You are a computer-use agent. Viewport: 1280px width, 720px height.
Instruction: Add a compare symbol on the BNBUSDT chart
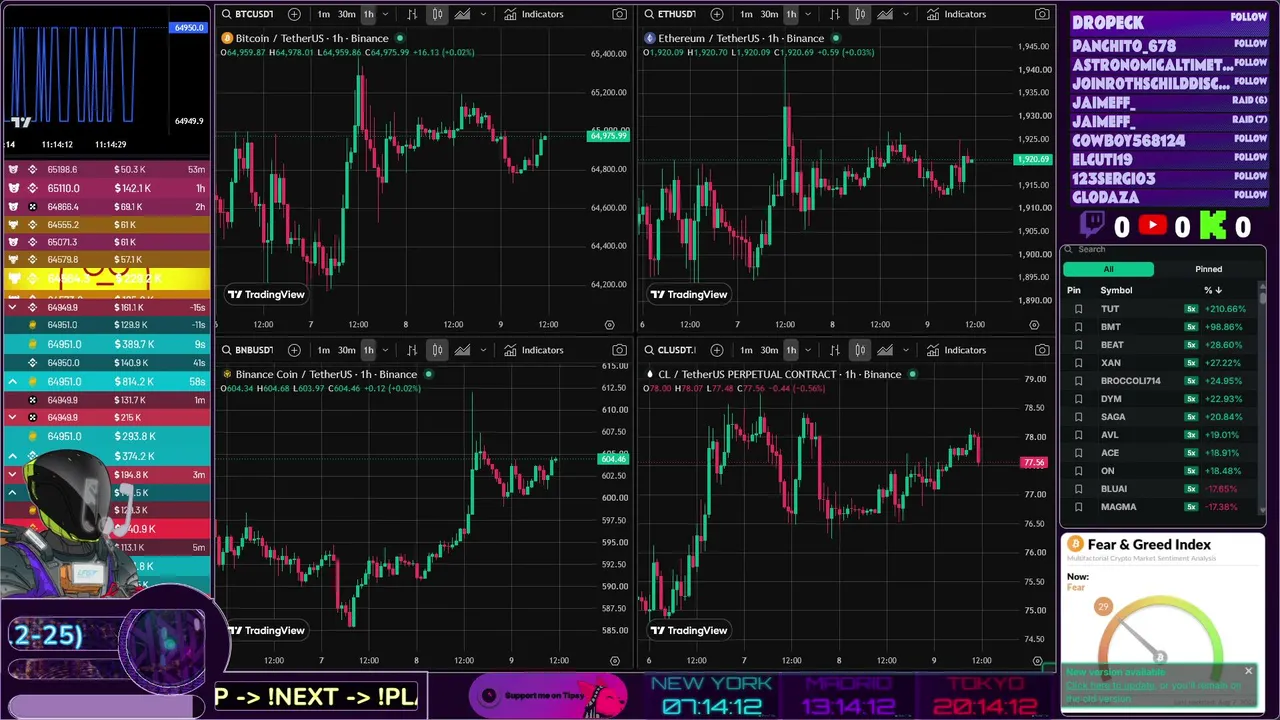pyautogui.click(x=294, y=350)
